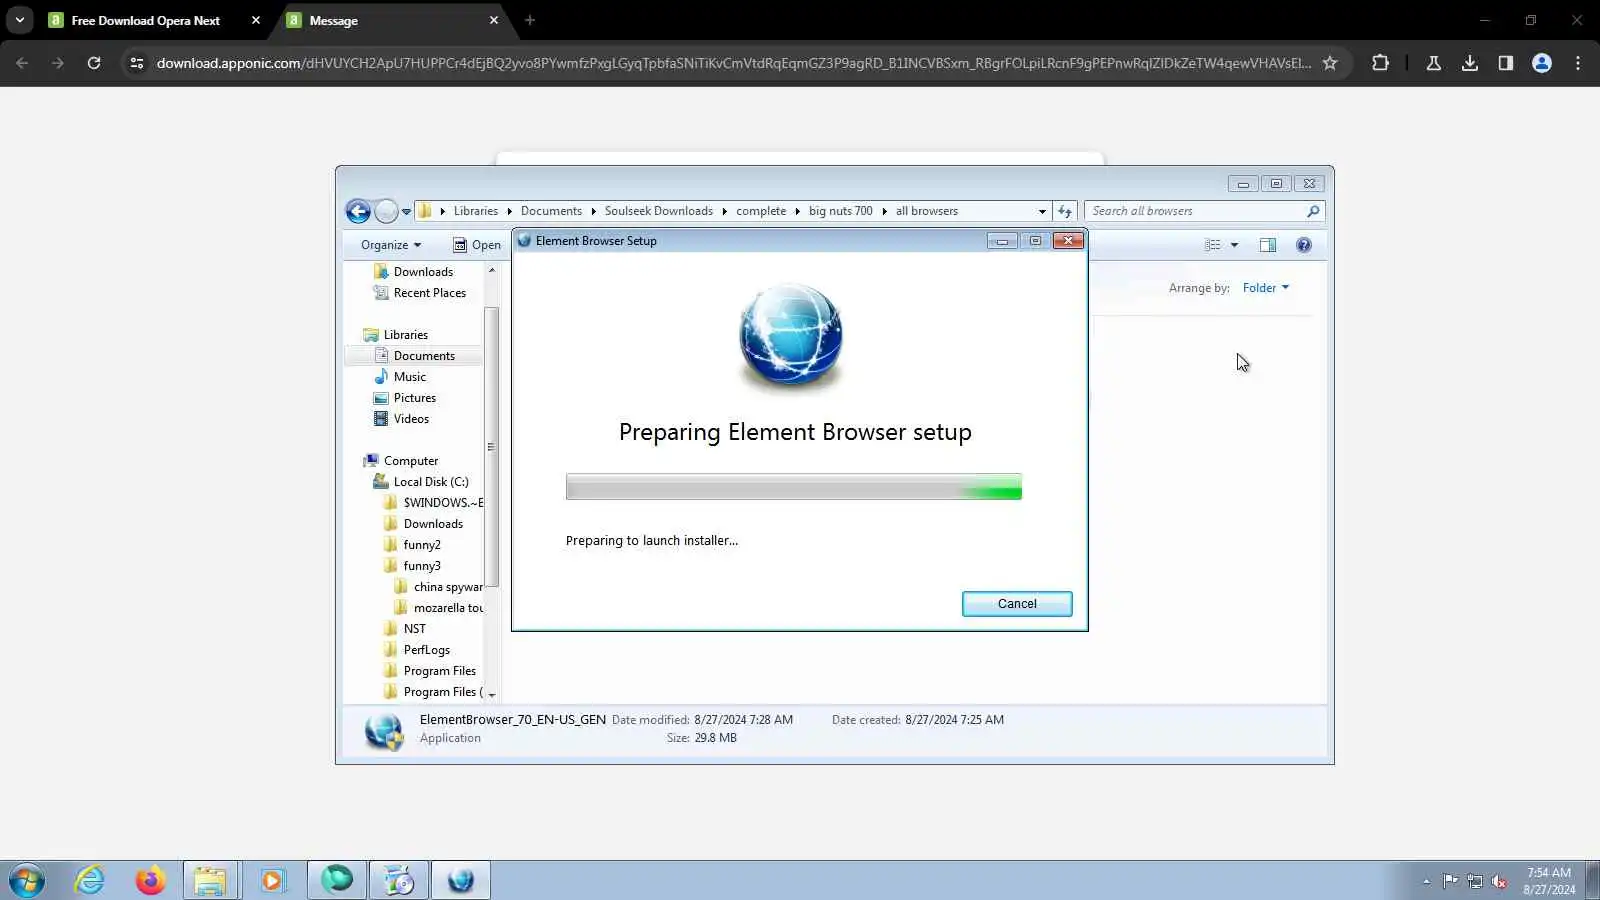Screen dimensions: 1600x900
Task: Show Chrome downloads
Action: click(1470, 63)
